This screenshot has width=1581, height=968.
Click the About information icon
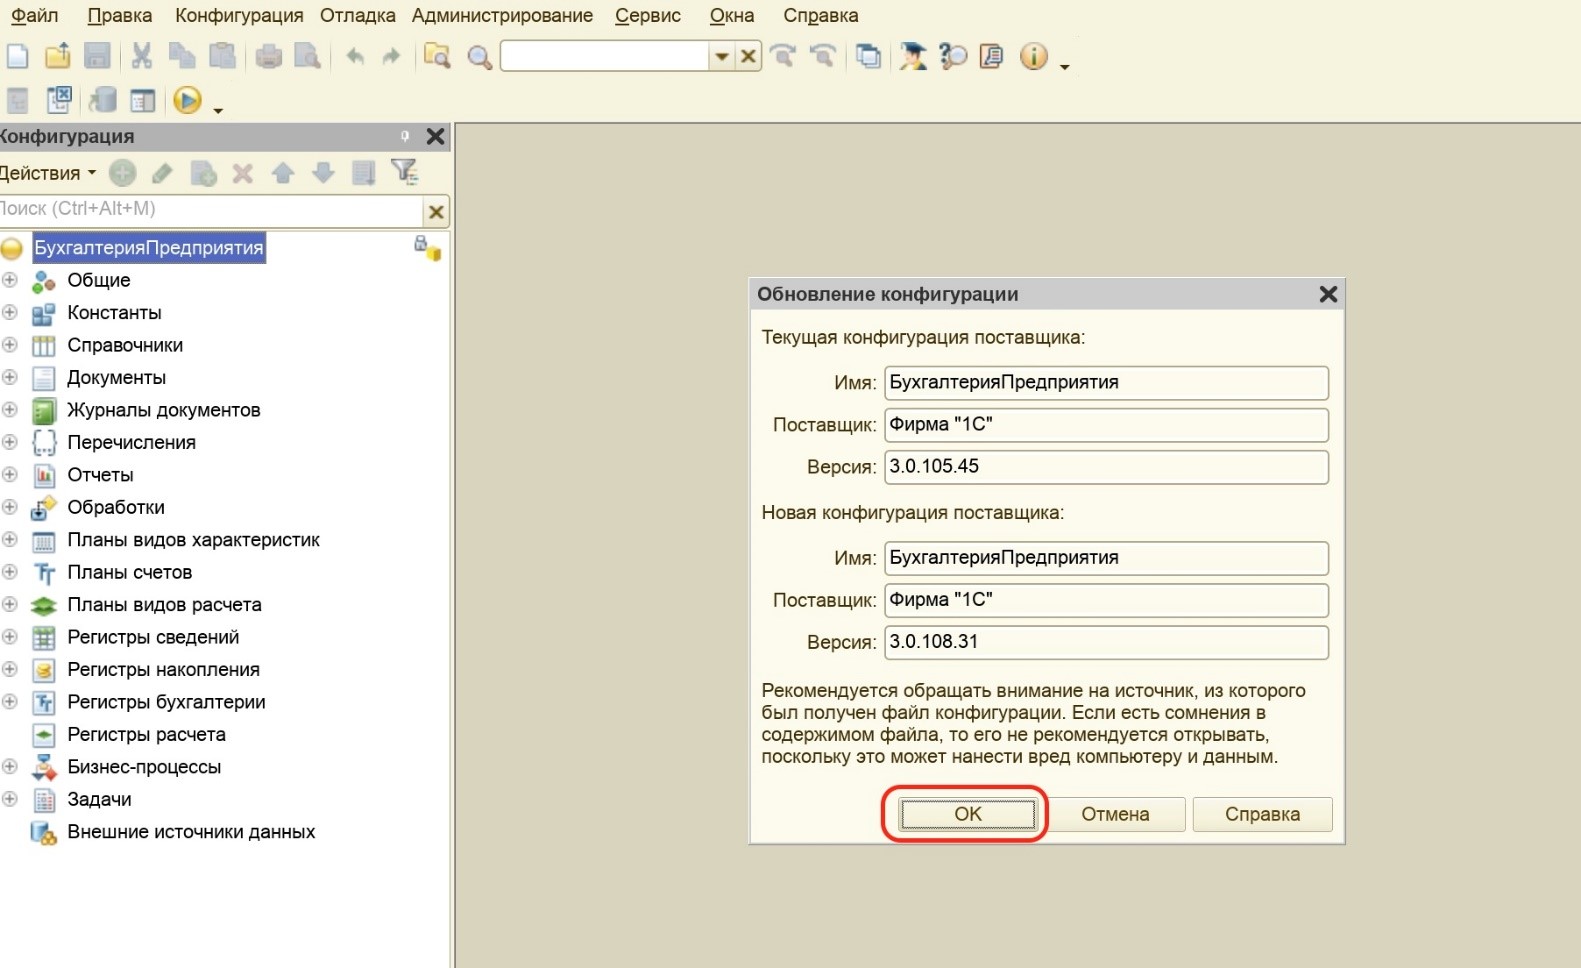pyautogui.click(x=1033, y=56)
